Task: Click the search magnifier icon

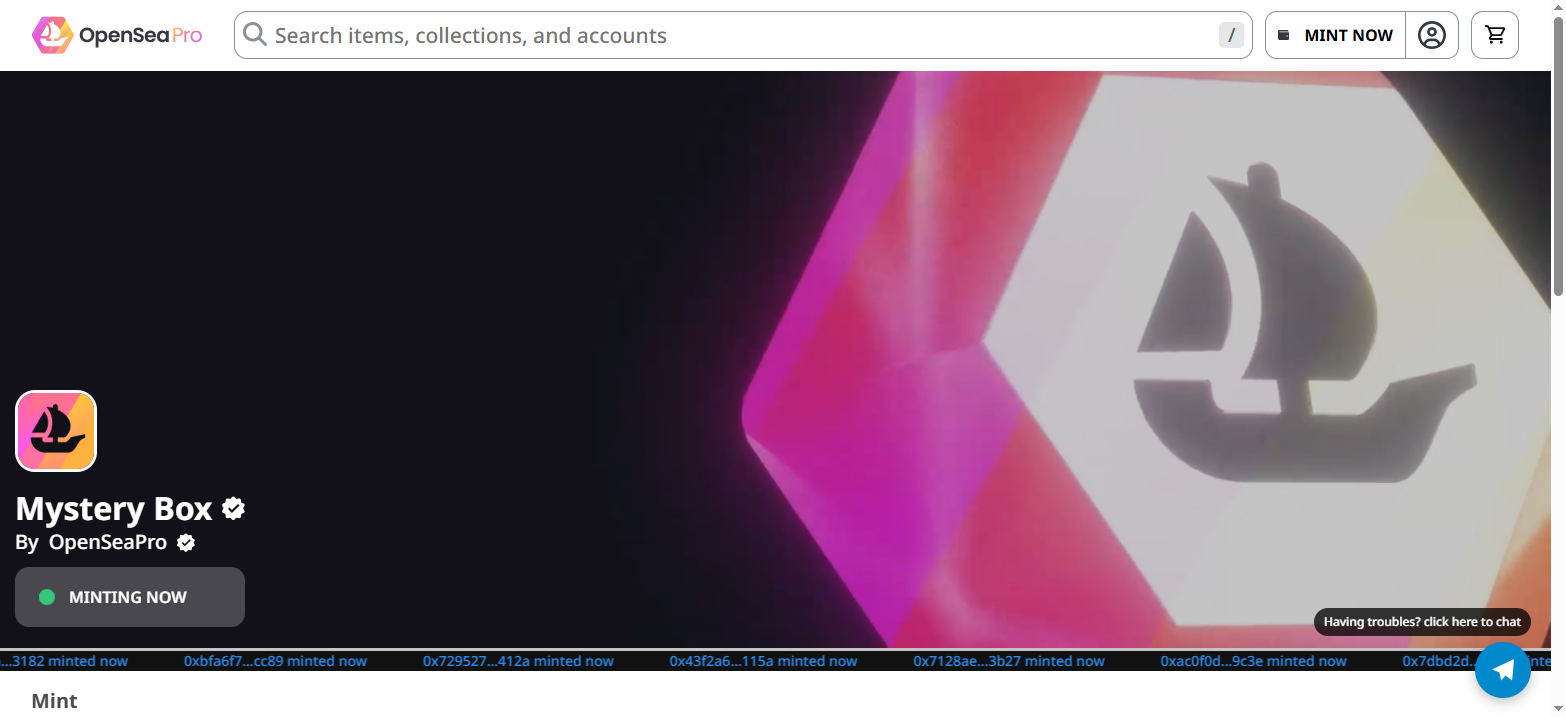Action: point(255,35)
